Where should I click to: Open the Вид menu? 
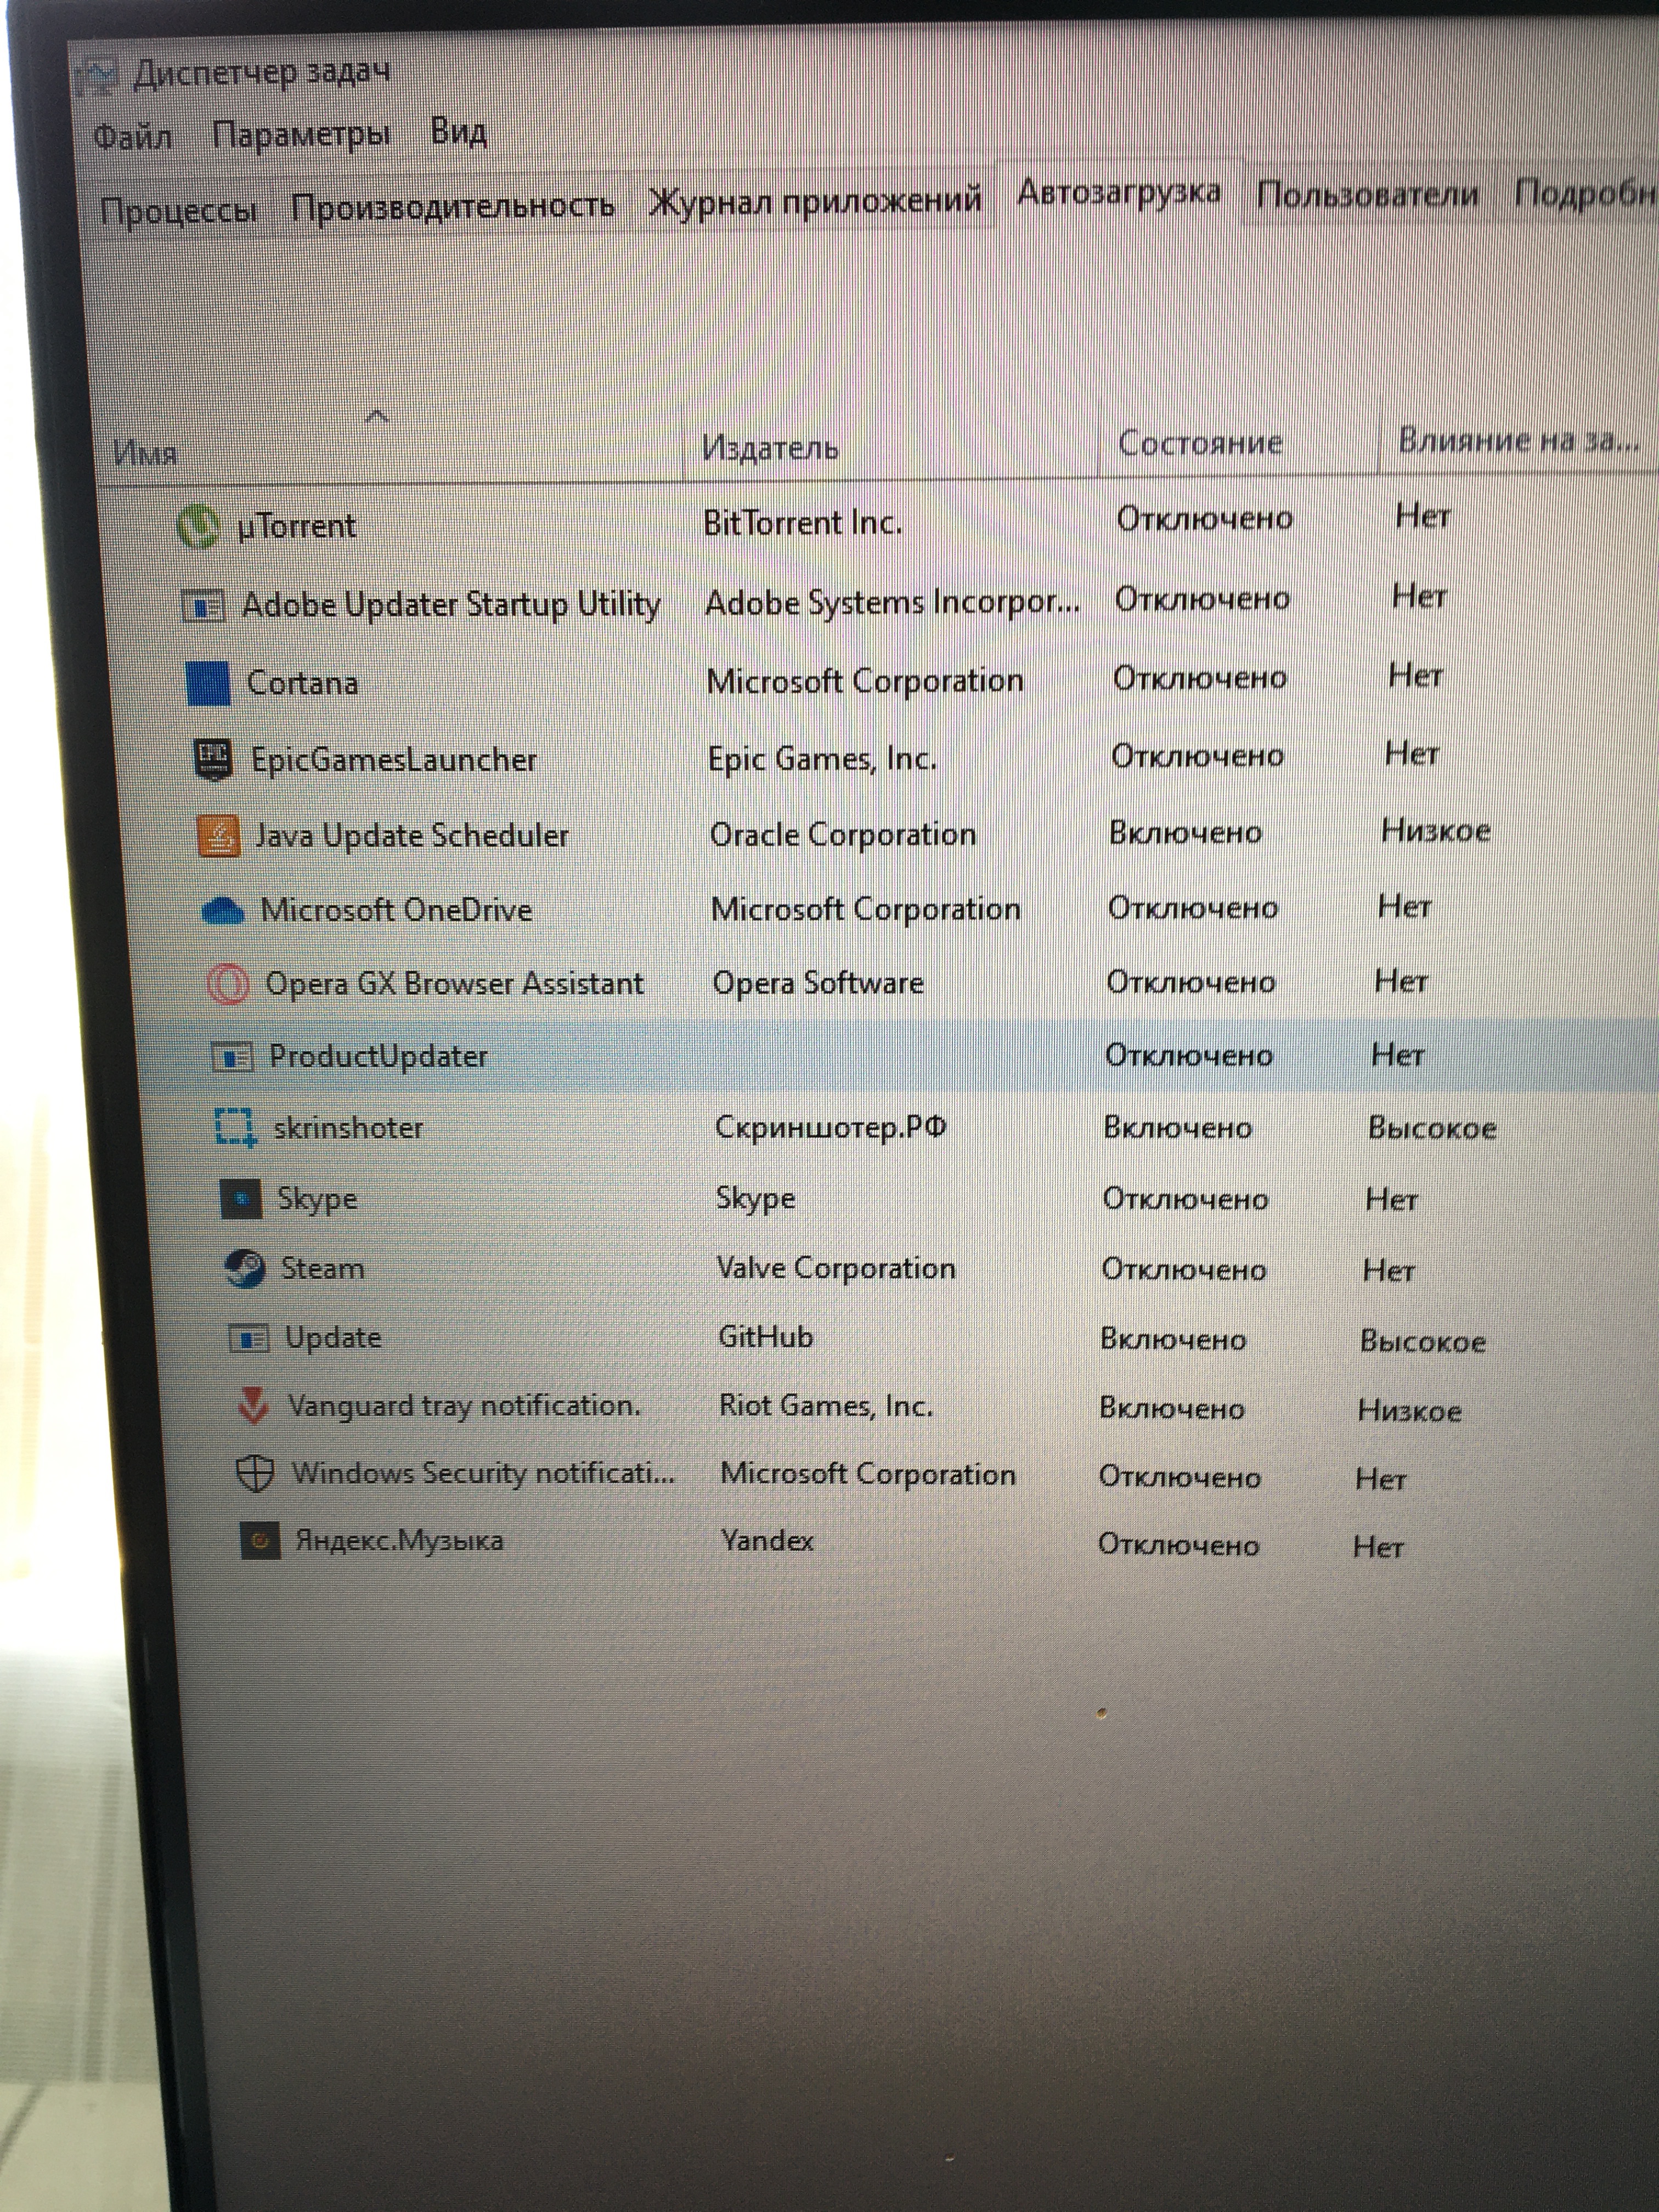459,131
